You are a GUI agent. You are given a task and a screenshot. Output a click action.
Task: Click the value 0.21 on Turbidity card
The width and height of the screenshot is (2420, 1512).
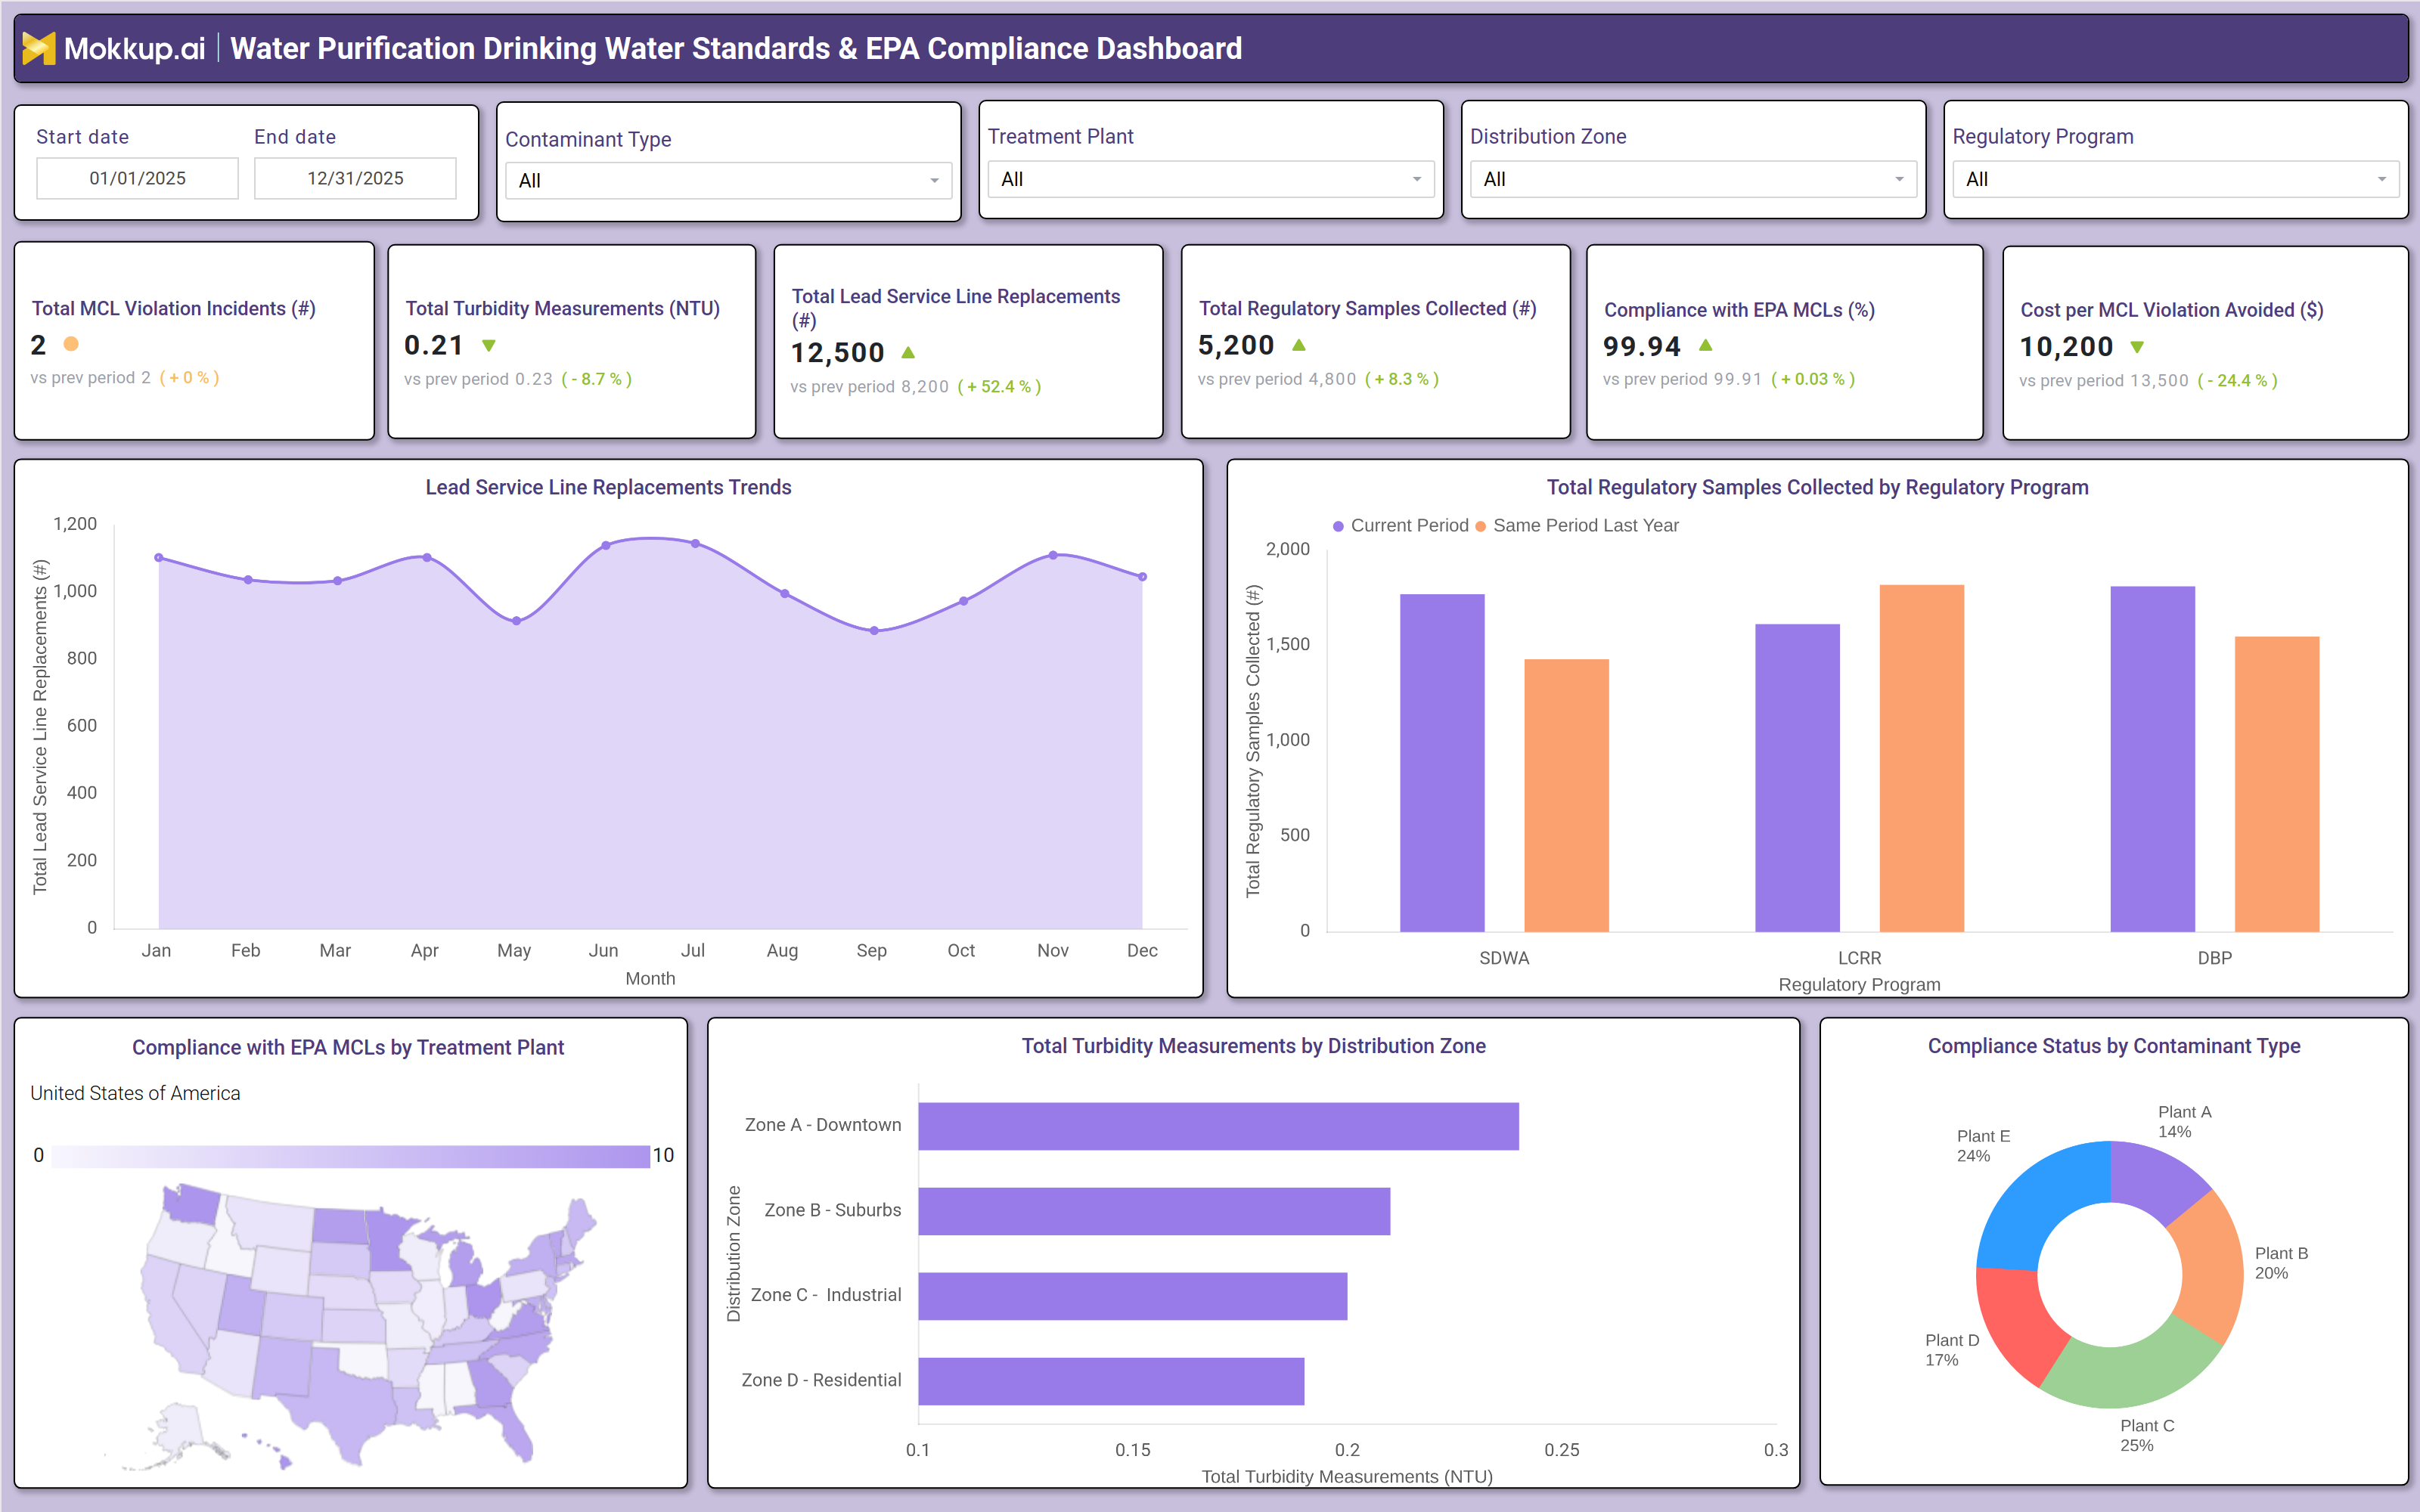click(x=434, y=346)
